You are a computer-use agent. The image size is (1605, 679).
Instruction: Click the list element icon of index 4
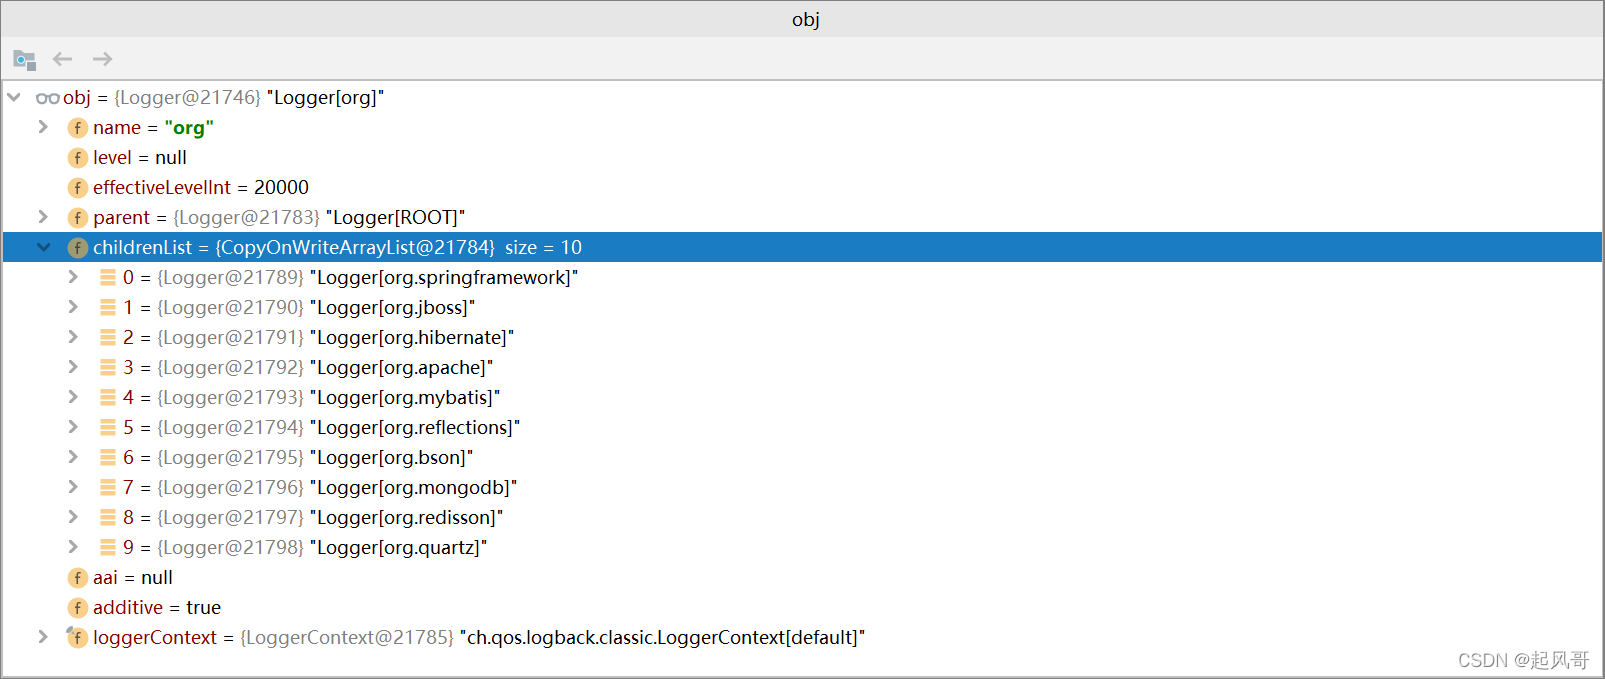(x=107, y=397)
